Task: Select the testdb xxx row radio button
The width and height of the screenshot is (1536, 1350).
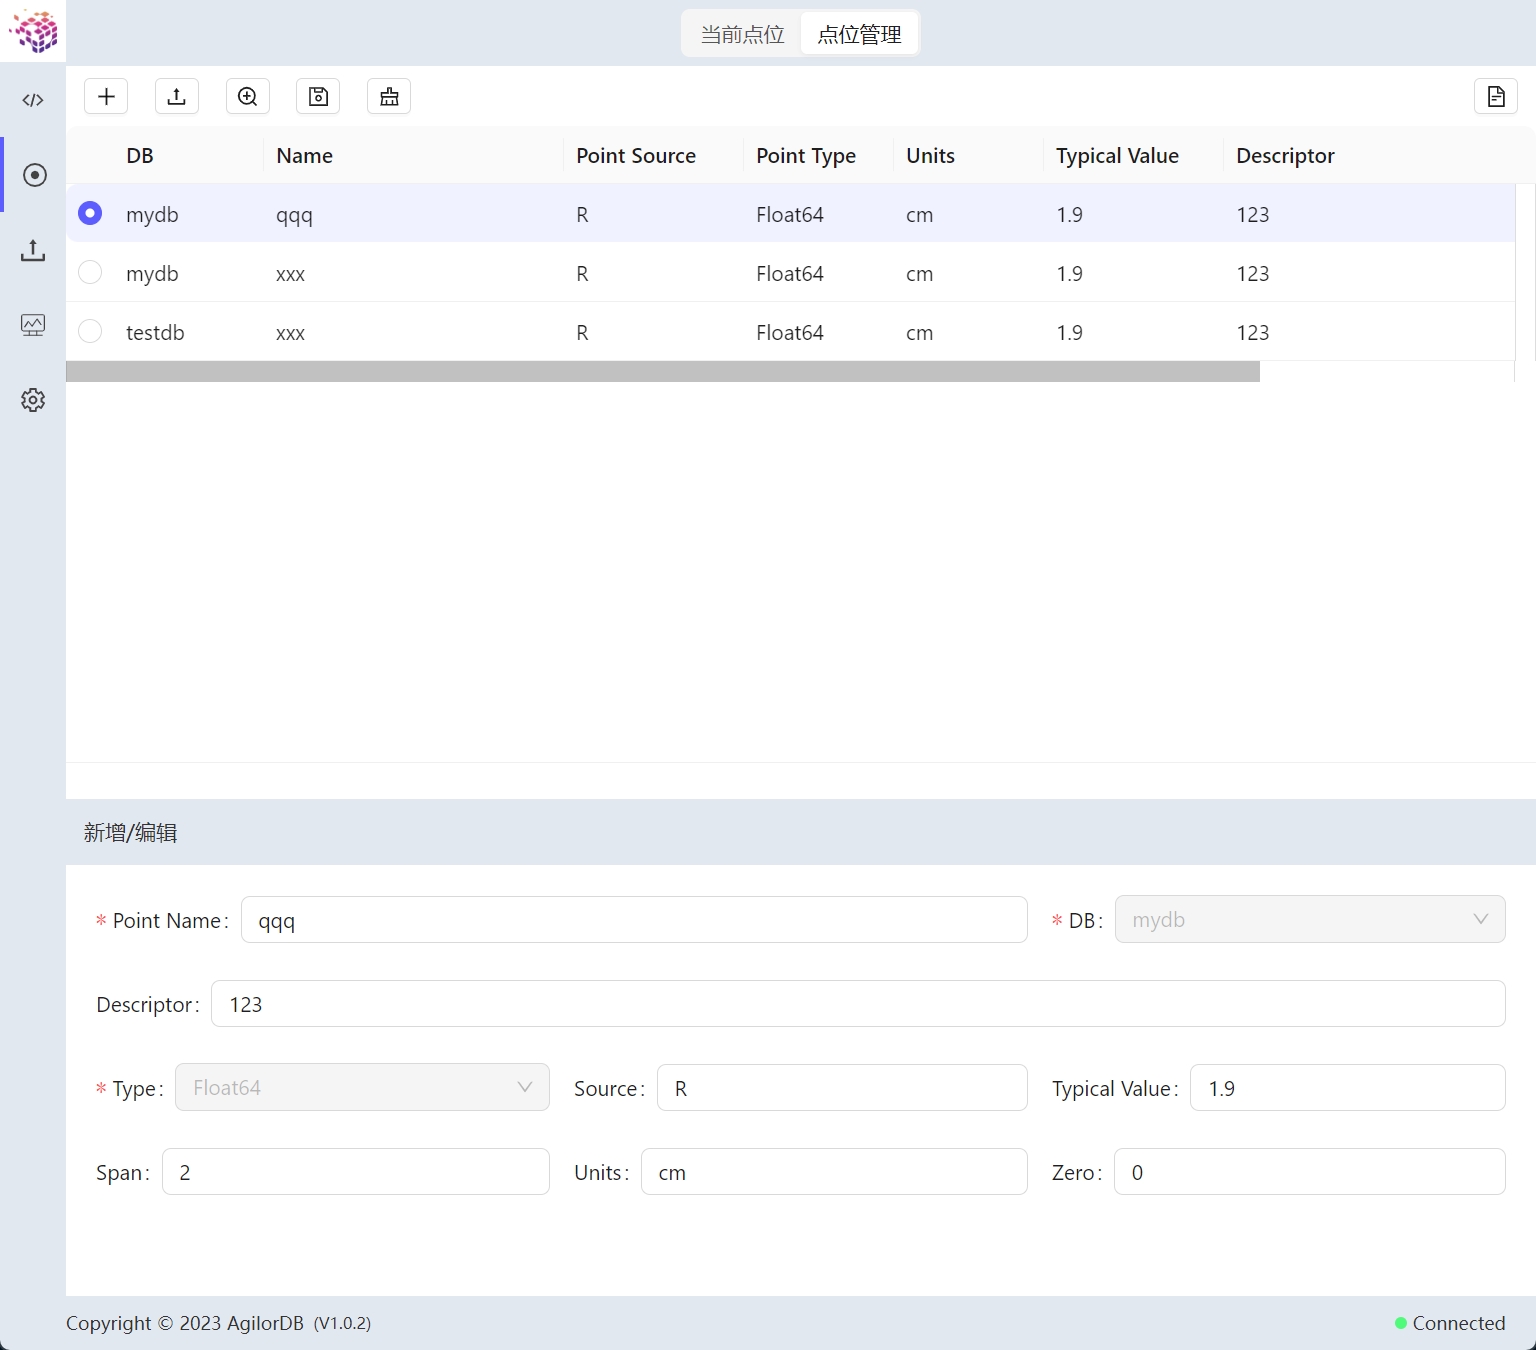Action: pos(90,331)
